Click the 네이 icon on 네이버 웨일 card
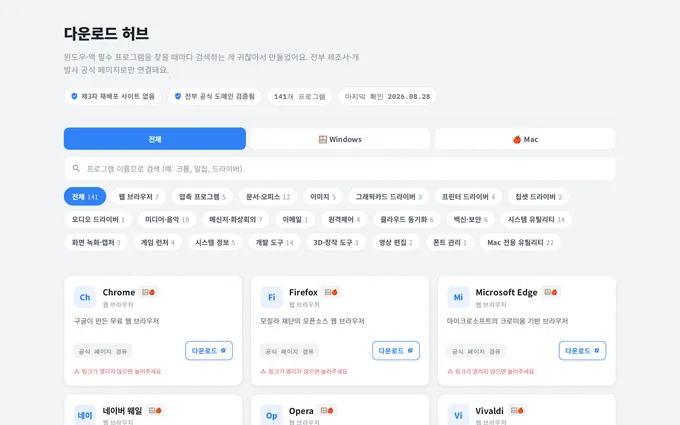Viewport: 680px width, 425px height. (85, 415)
